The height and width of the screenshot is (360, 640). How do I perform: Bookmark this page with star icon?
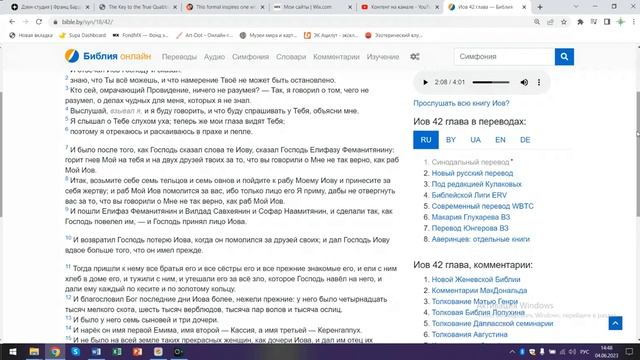click(x=564, y=22)
